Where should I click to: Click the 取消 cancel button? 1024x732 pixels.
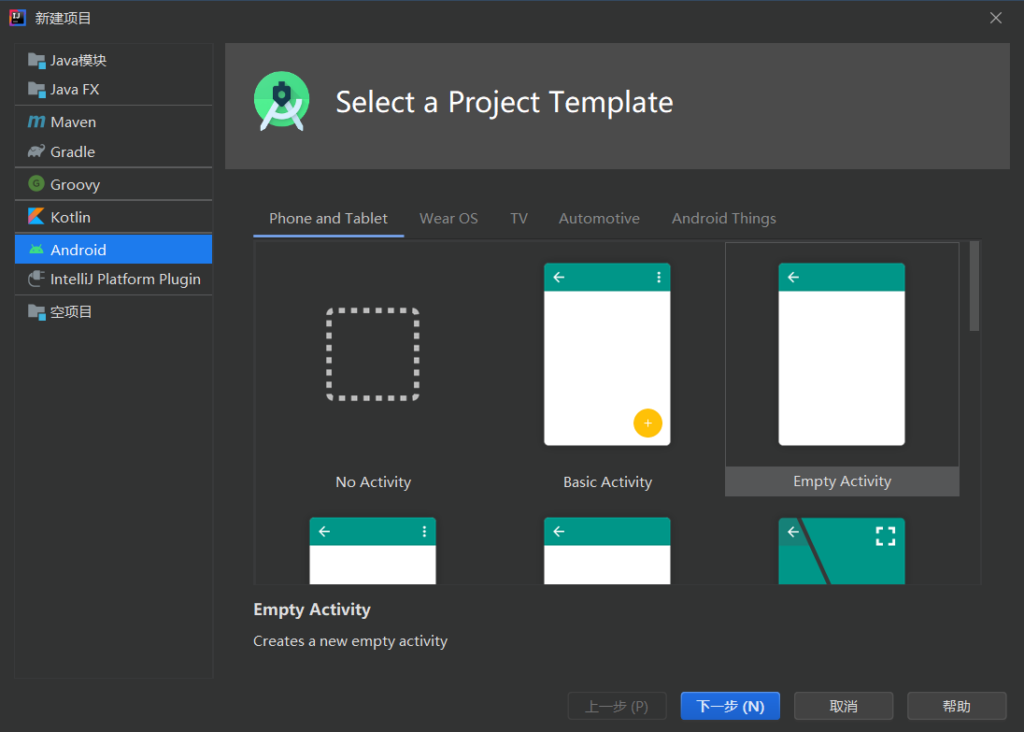[x=844, y=706]
